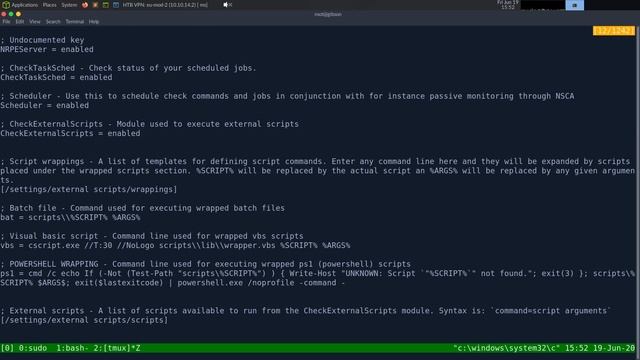Open the terminal Edit menu
The width and height of the screenshot is (640, 360).
[x=20, y=22]
